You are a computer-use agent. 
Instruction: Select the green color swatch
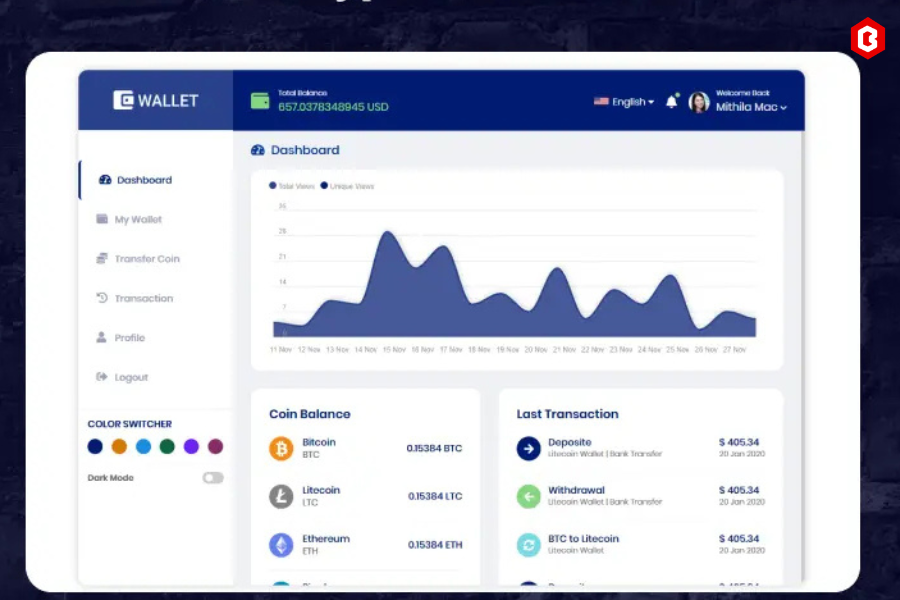pyautogui.click(x=167, y=446)
